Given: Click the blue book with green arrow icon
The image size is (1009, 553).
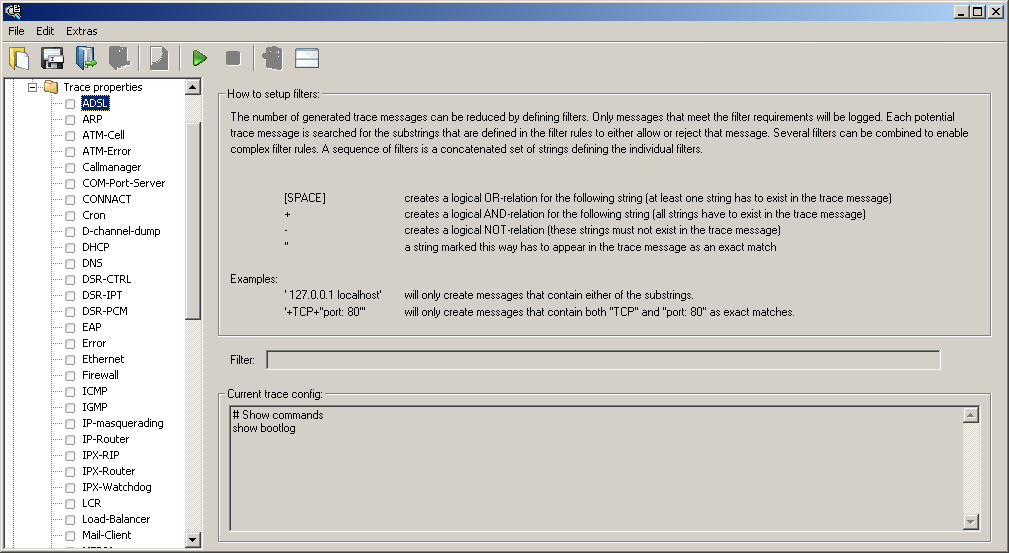Looking at the screenshot, I should pyautogui.click(x=86, y=58).
